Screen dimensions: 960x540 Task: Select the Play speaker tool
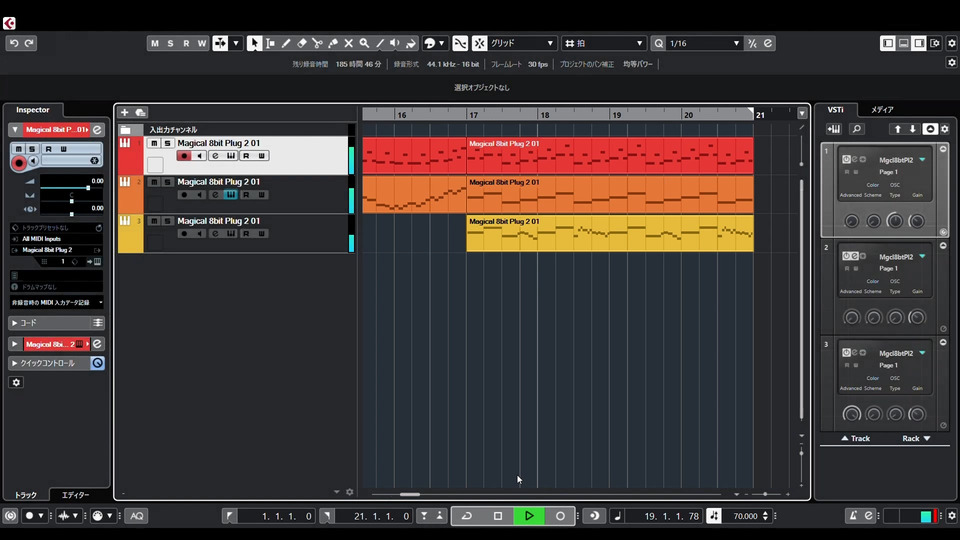point(395,43)
